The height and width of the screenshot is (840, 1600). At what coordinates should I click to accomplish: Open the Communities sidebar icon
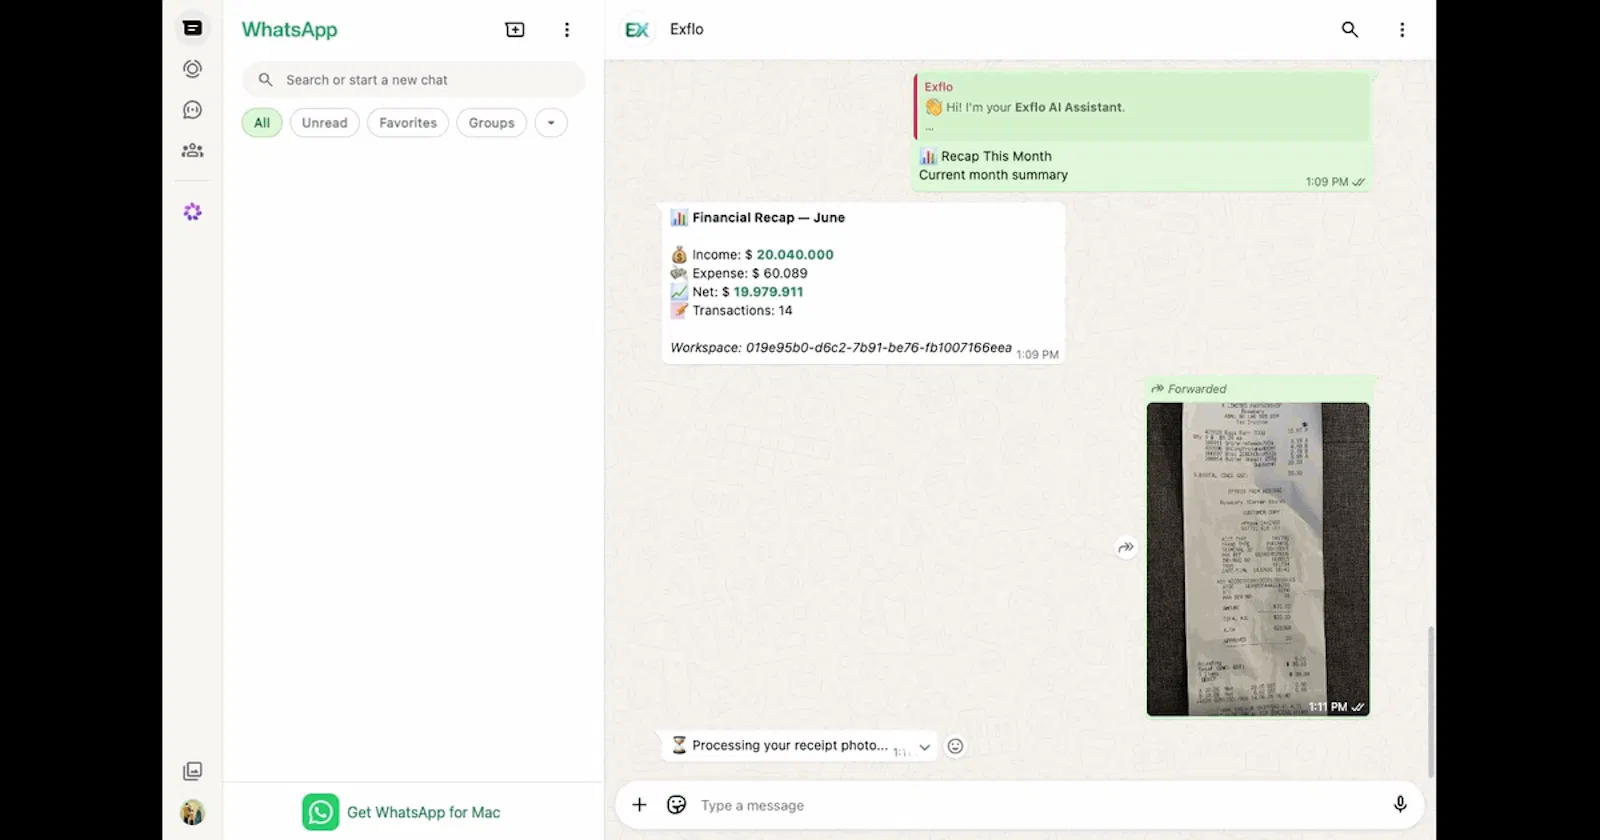(193, 150)
